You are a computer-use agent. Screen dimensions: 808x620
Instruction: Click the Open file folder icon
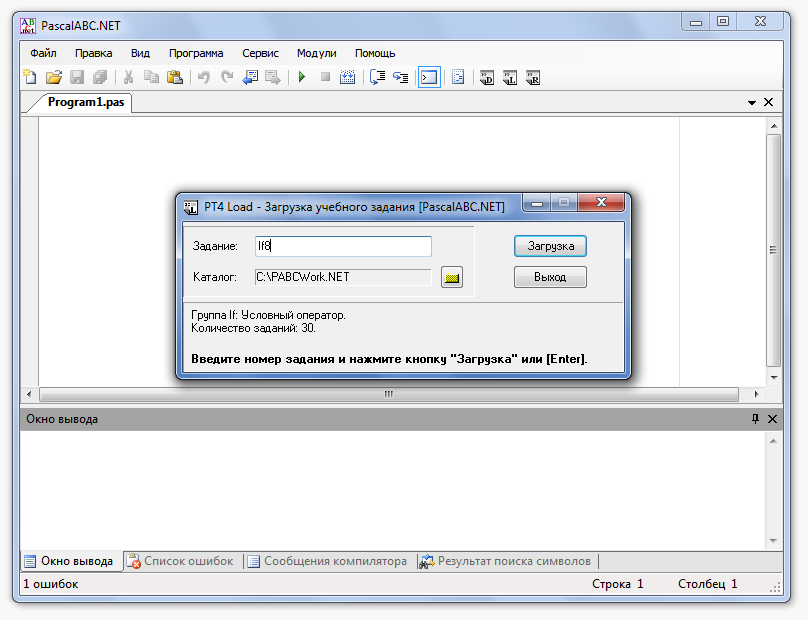pyautogui.click(x=53, y=77)
